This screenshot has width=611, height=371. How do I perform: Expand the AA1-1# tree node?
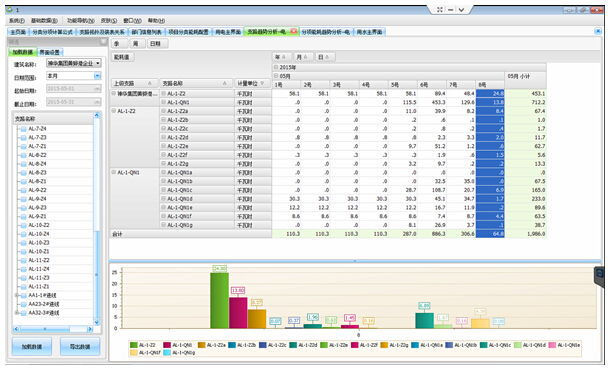point(17,295)
